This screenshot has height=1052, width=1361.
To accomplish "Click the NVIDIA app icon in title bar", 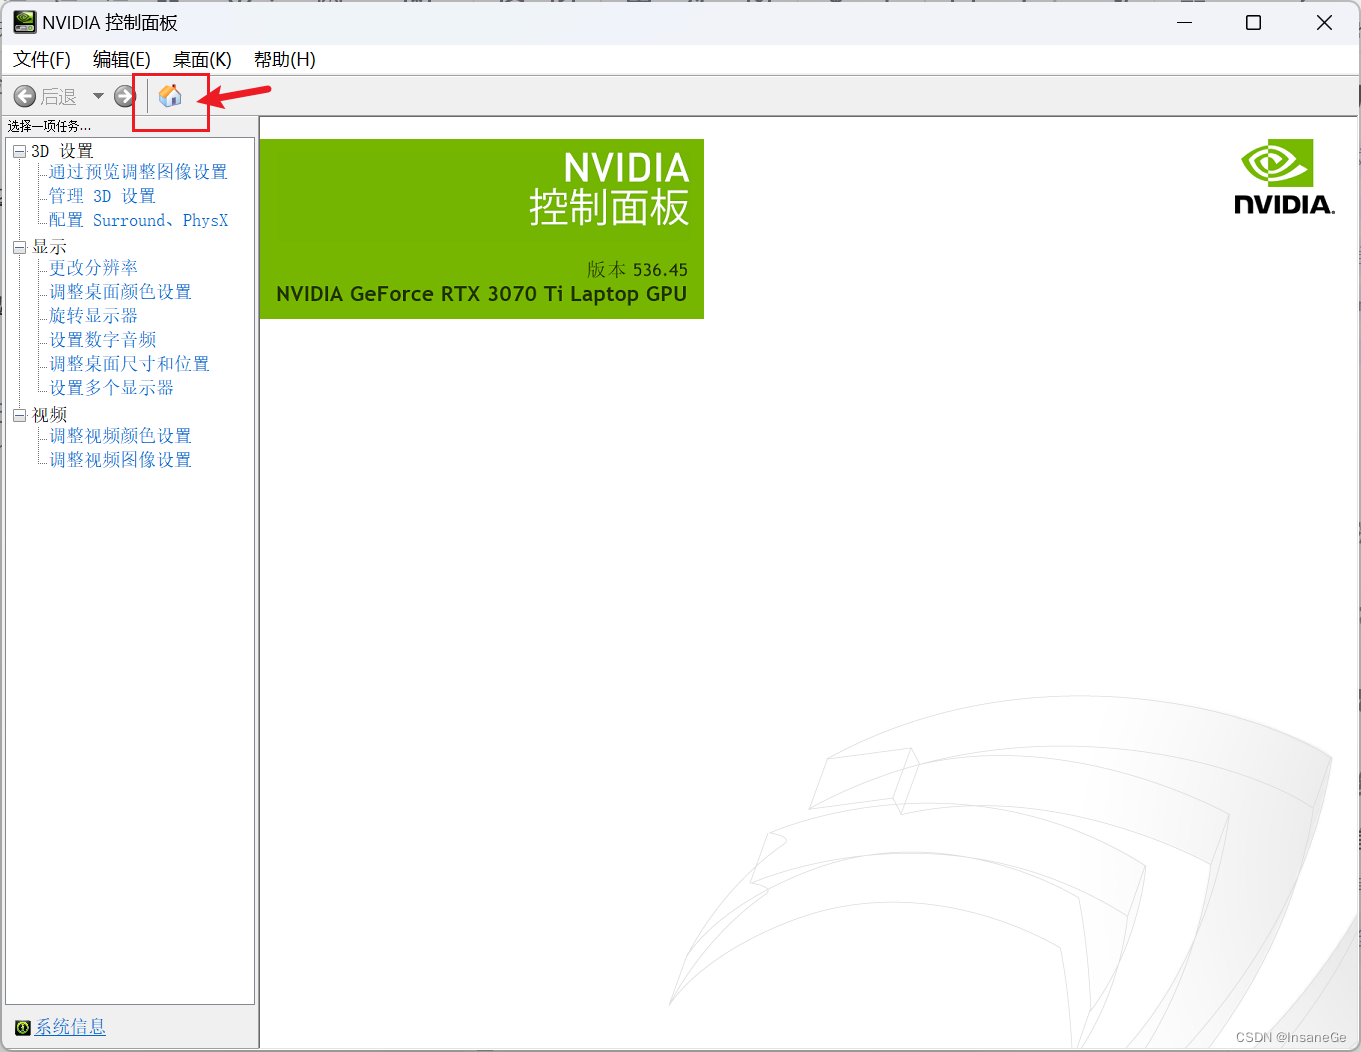I will (24, 22).
